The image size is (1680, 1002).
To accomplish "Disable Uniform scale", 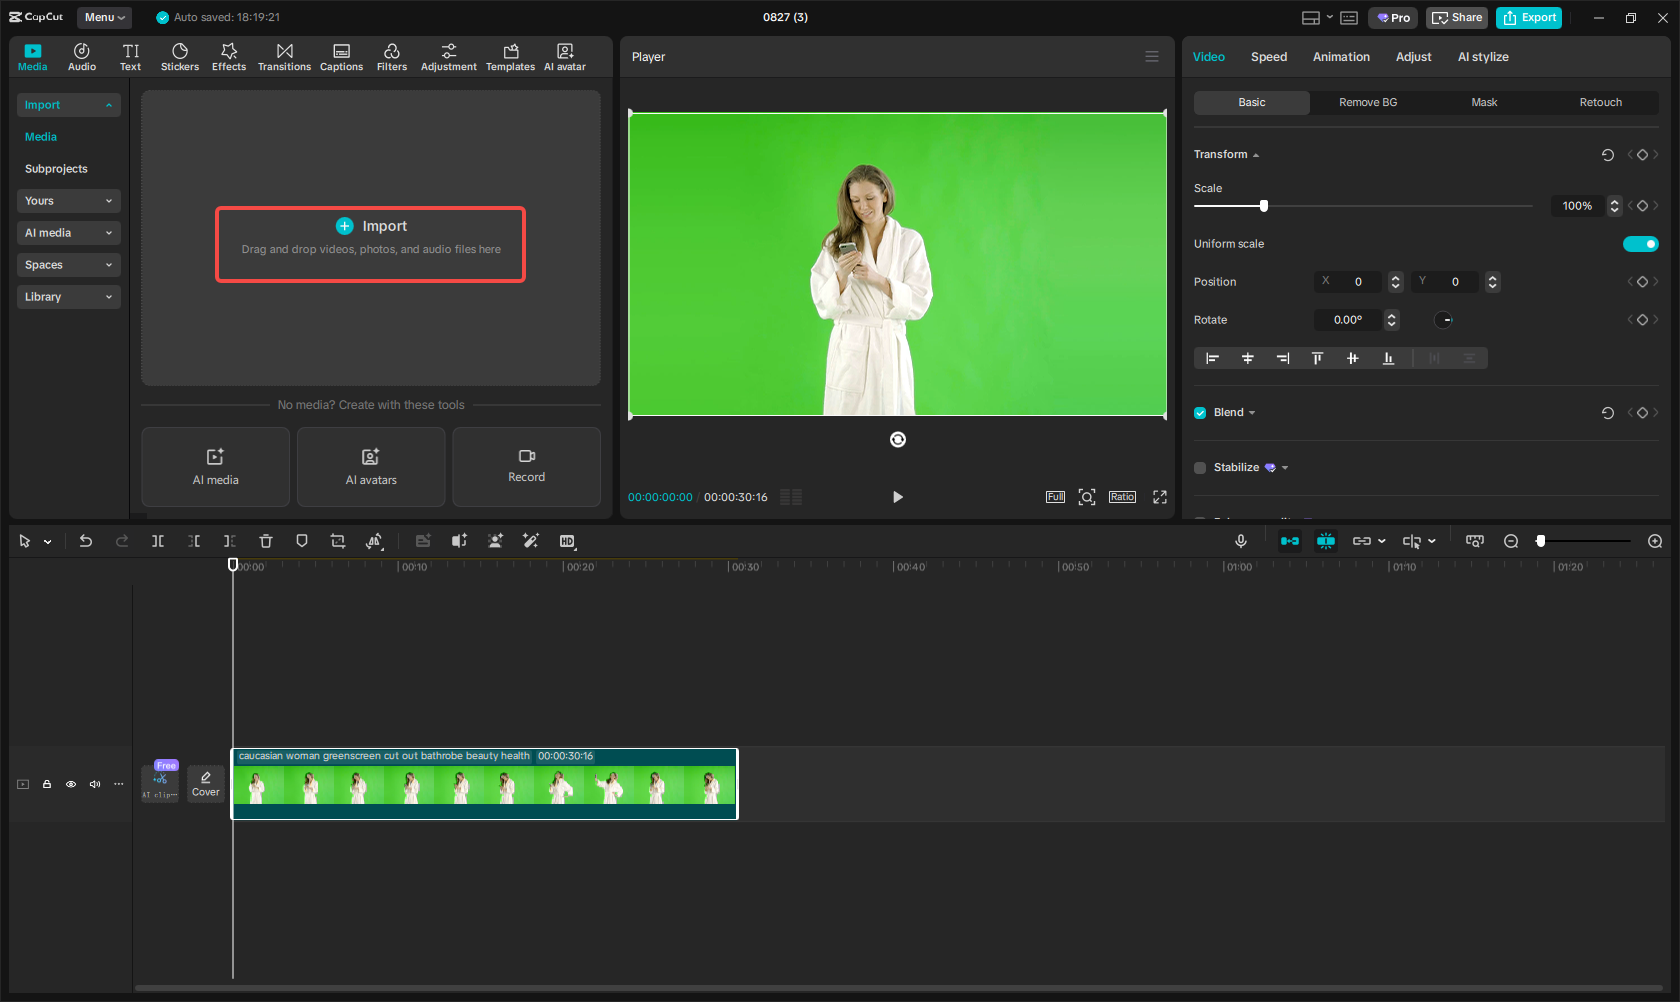I will coord(1640,243).
